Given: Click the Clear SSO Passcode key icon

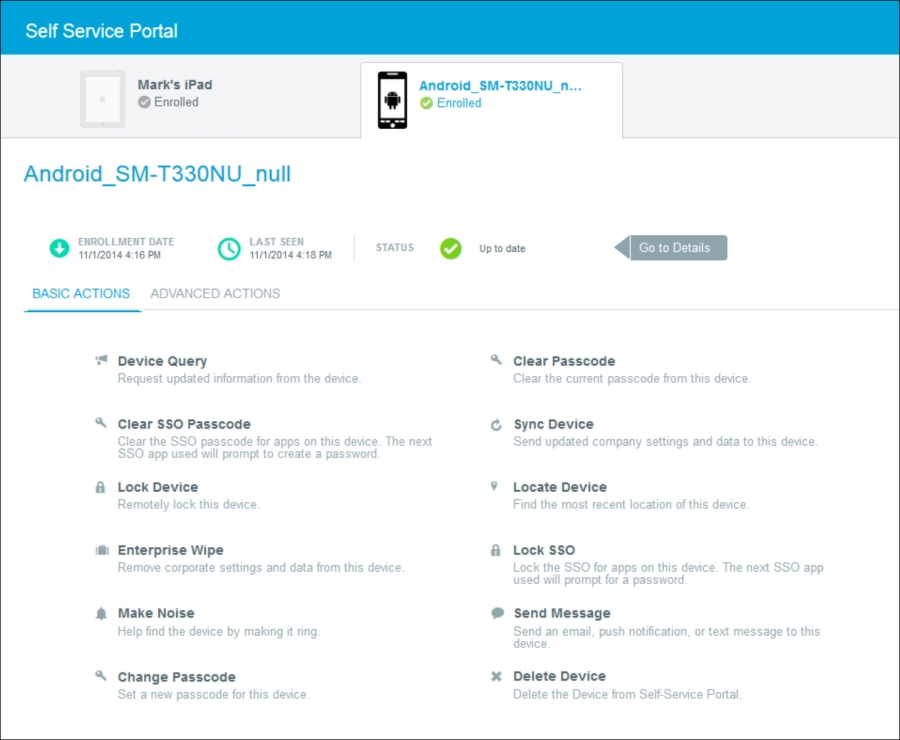Looking at the screenshot, I should (x=101, y=423).
